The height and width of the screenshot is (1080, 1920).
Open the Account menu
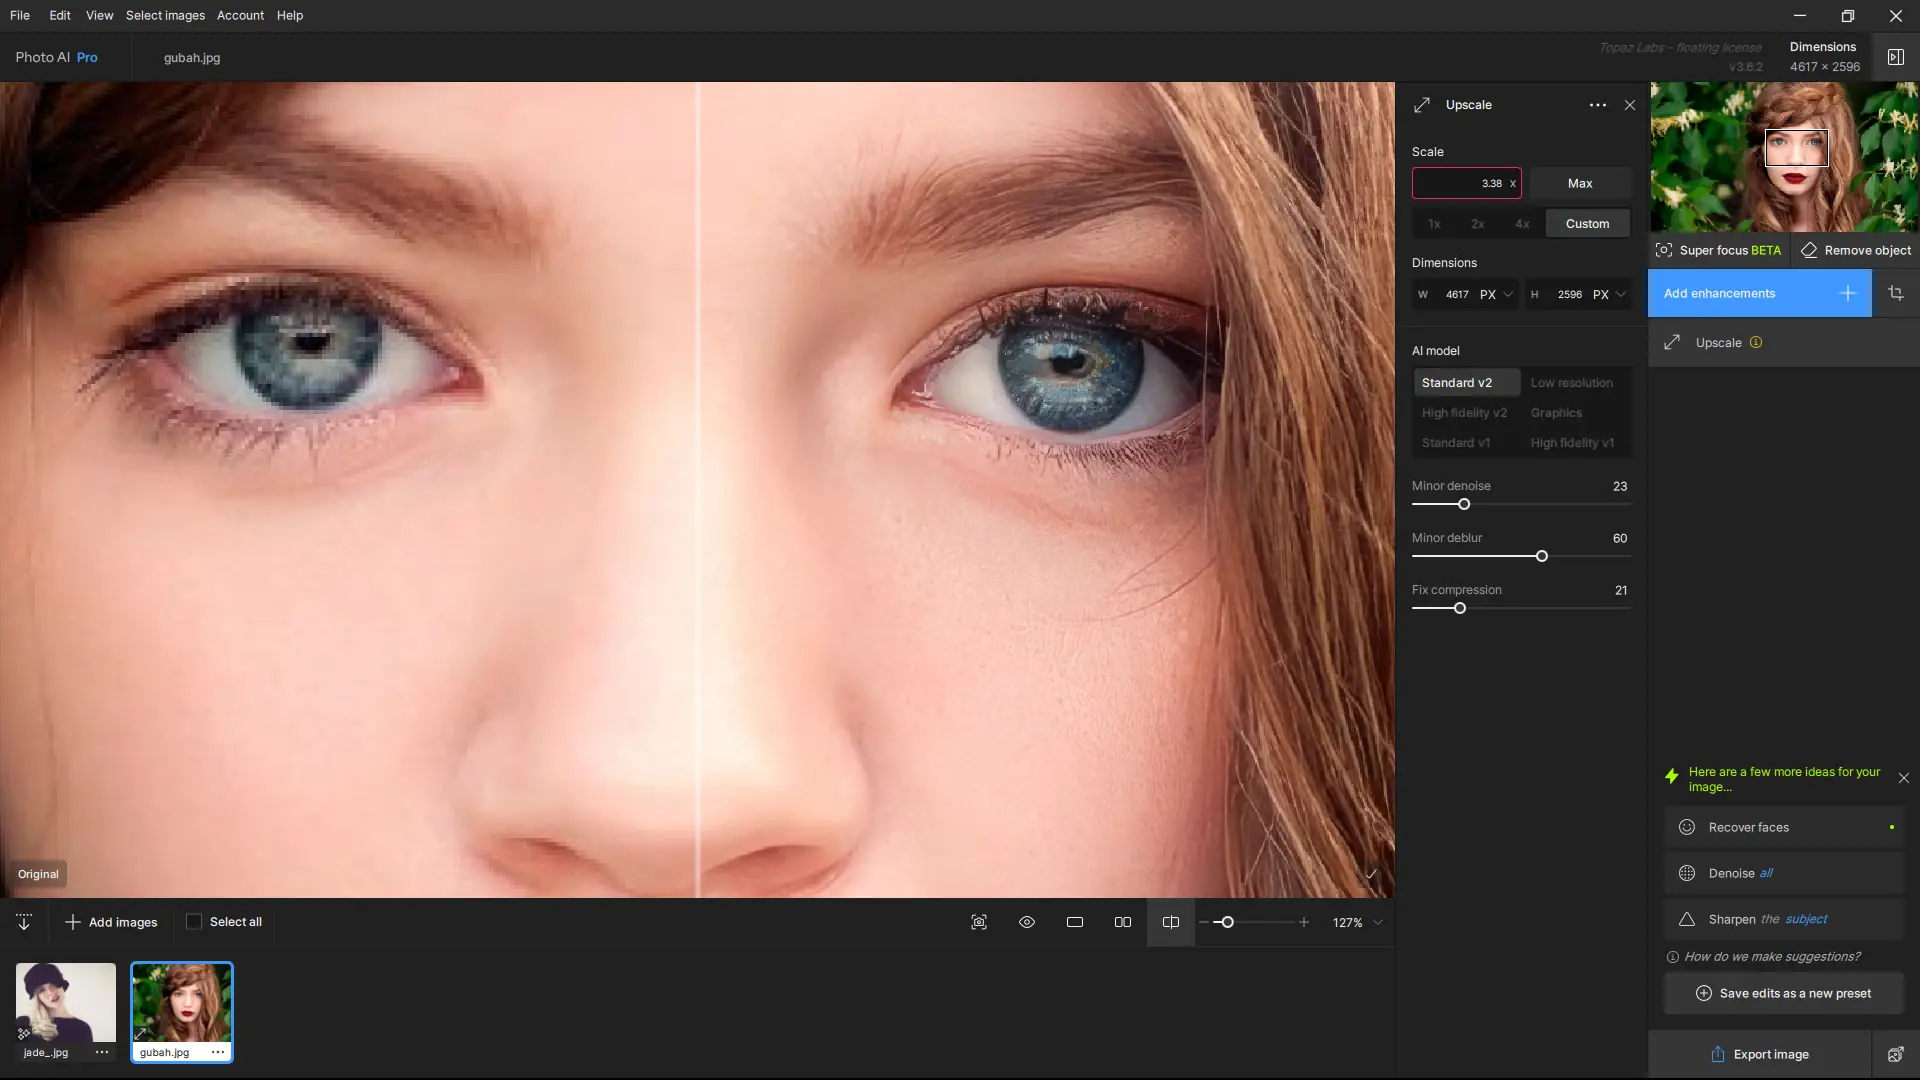[x=240, y=15]
